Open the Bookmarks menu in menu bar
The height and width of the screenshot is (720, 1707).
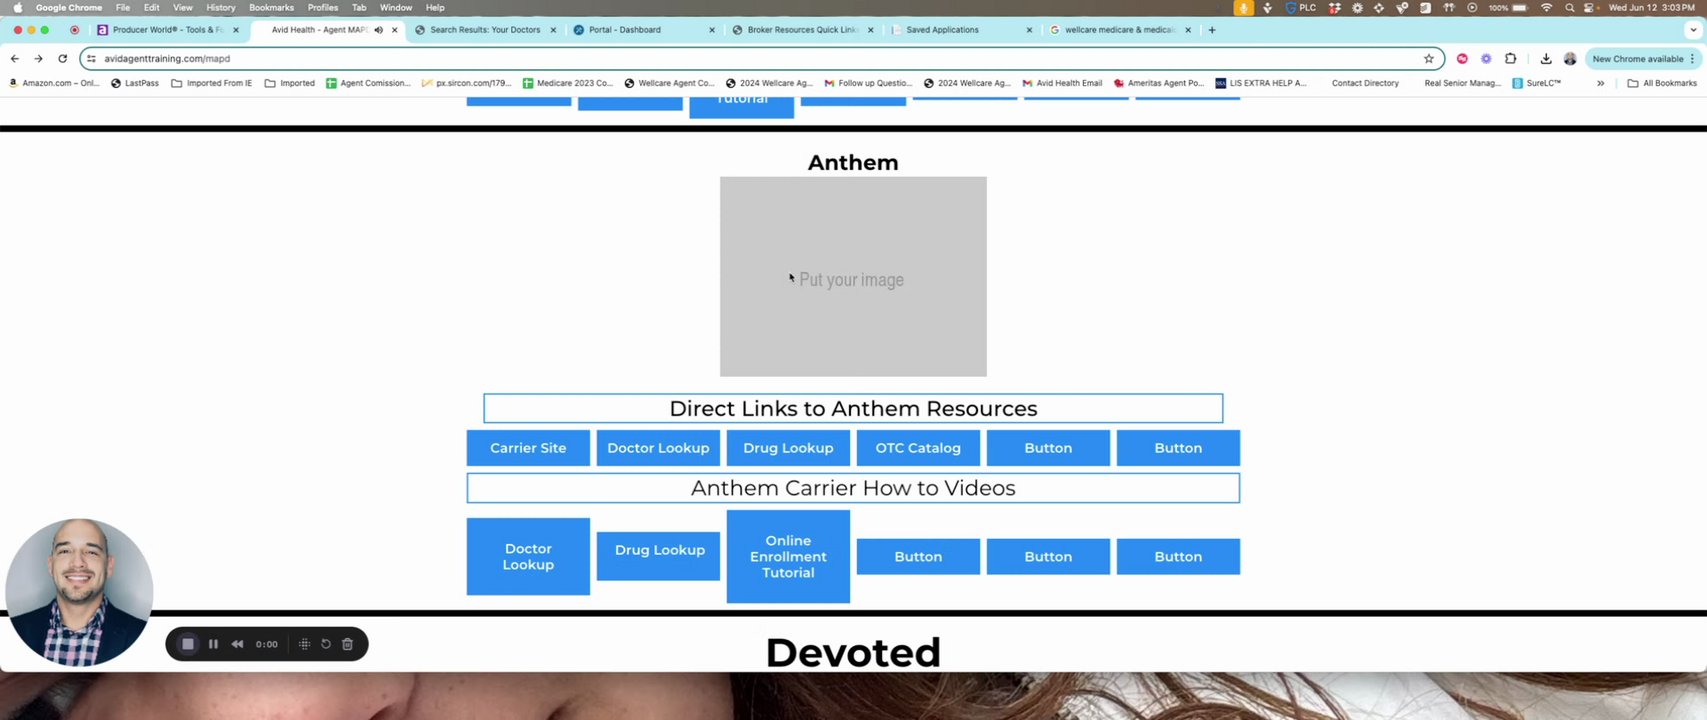point(272,7)
